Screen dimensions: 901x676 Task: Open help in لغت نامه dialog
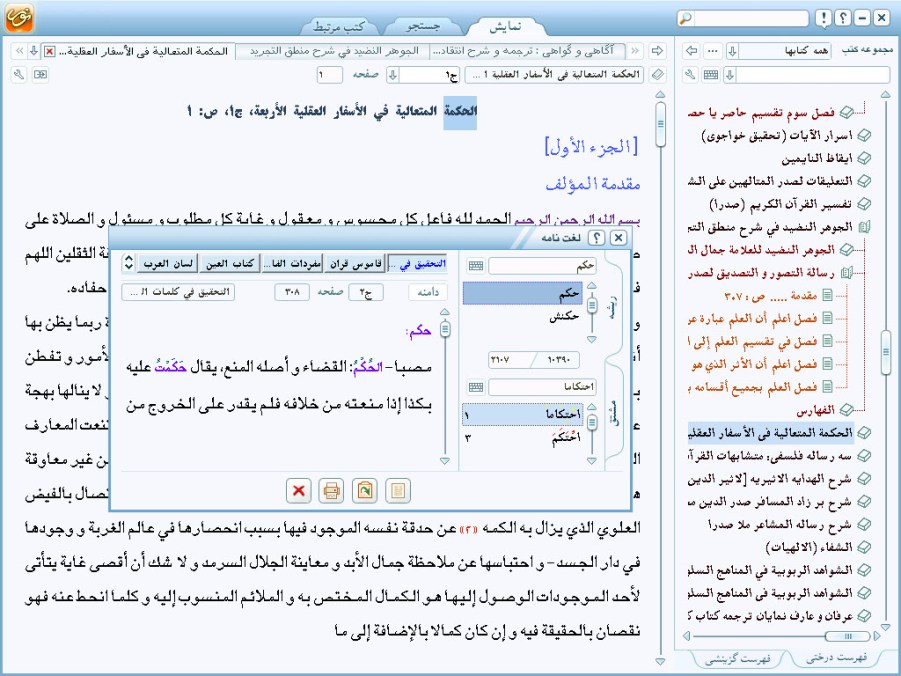pyautogui.click(x=597, y=237)
